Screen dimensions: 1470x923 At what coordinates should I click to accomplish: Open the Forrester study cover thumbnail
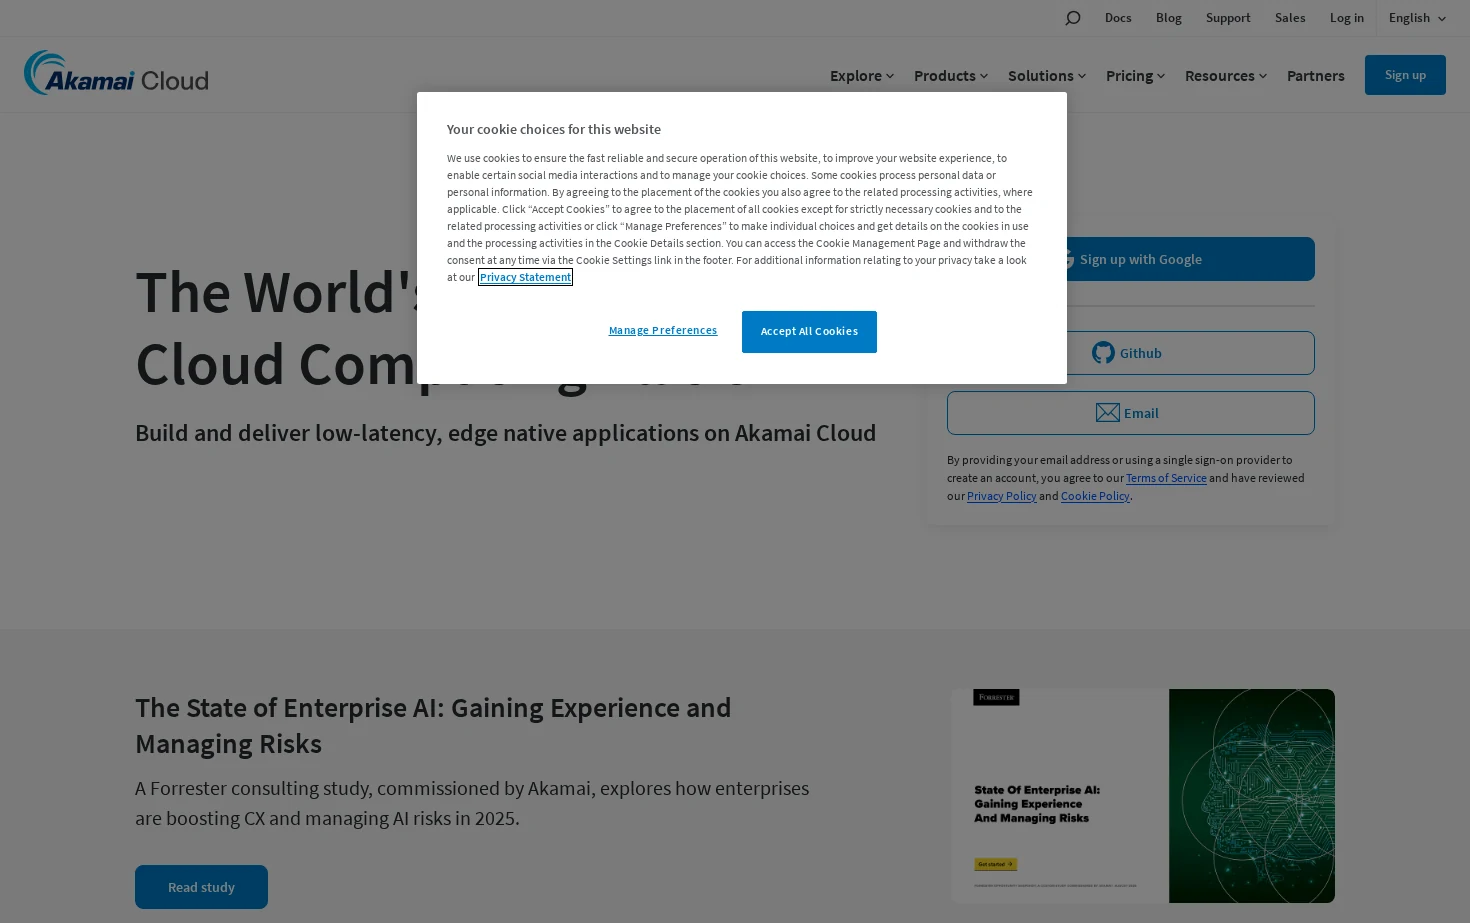1143,796
